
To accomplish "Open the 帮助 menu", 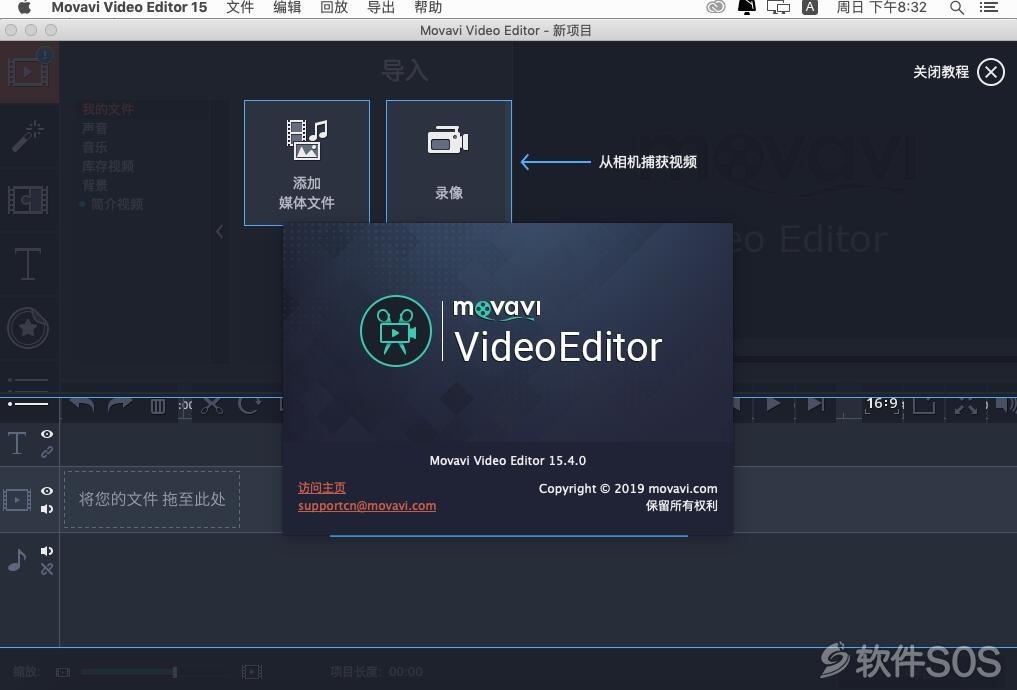I will 428,8.
